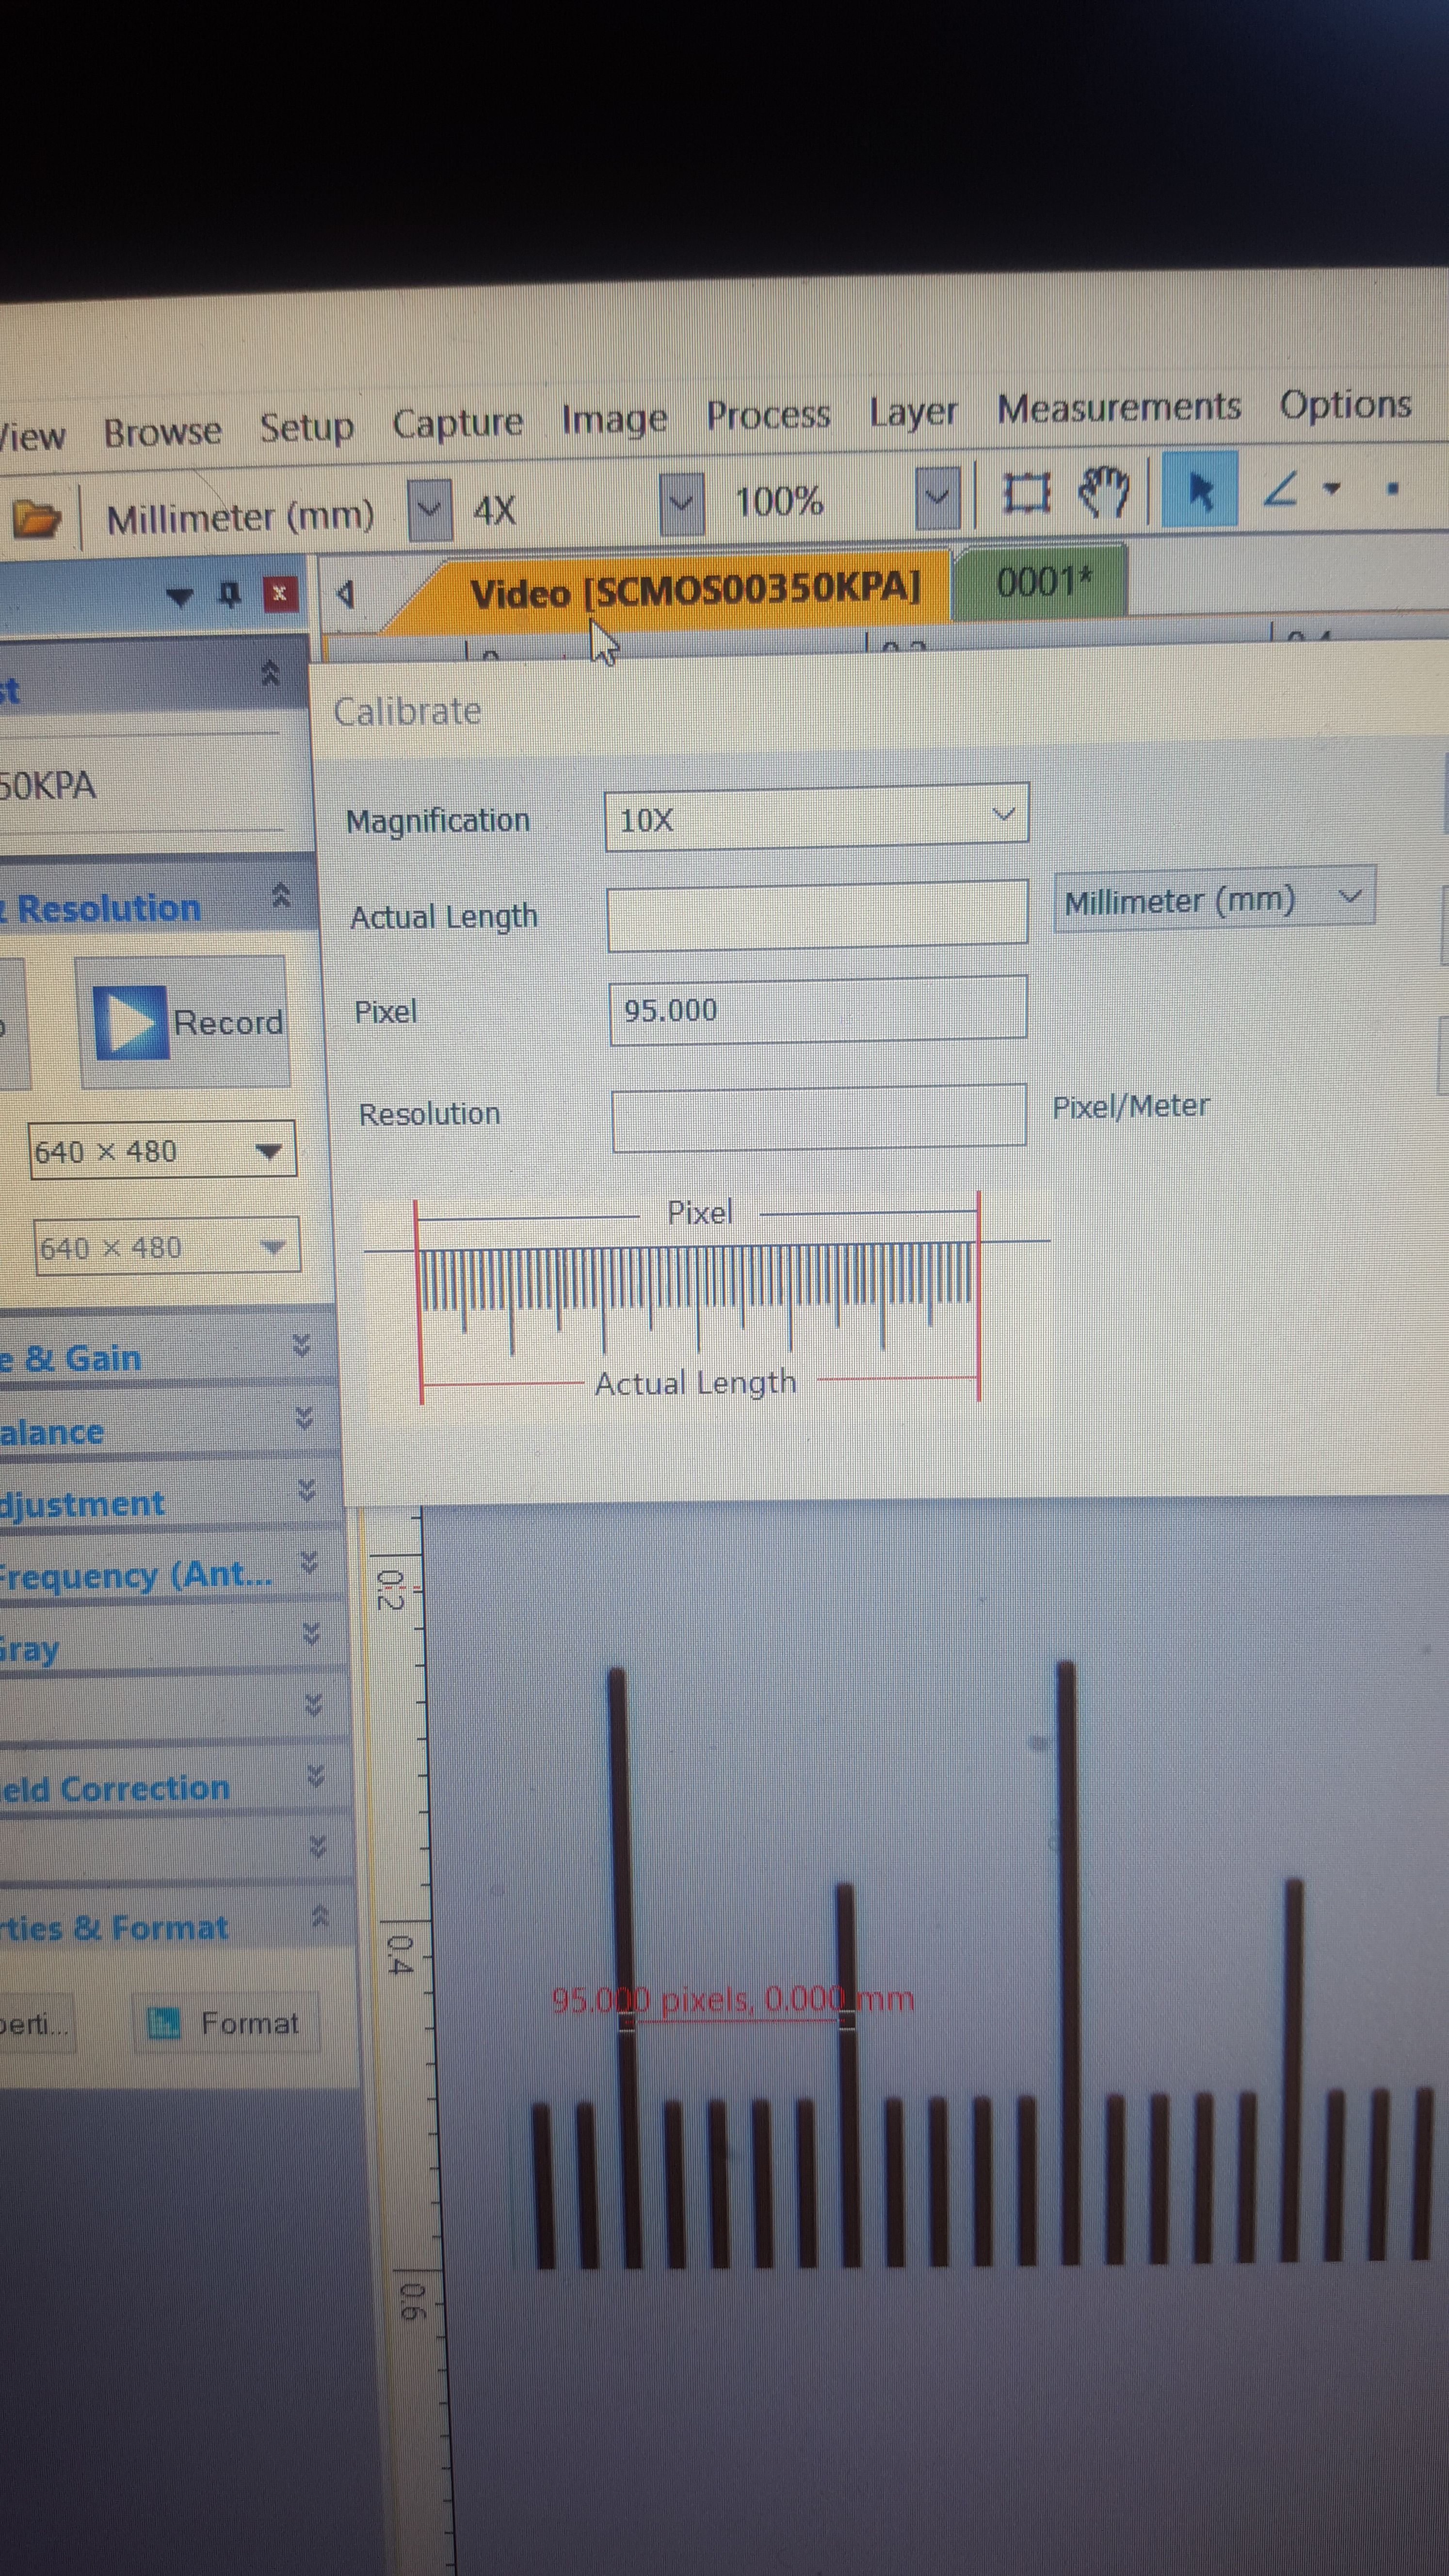
Task: Open the Browse menu
Action: click(162, 432)
